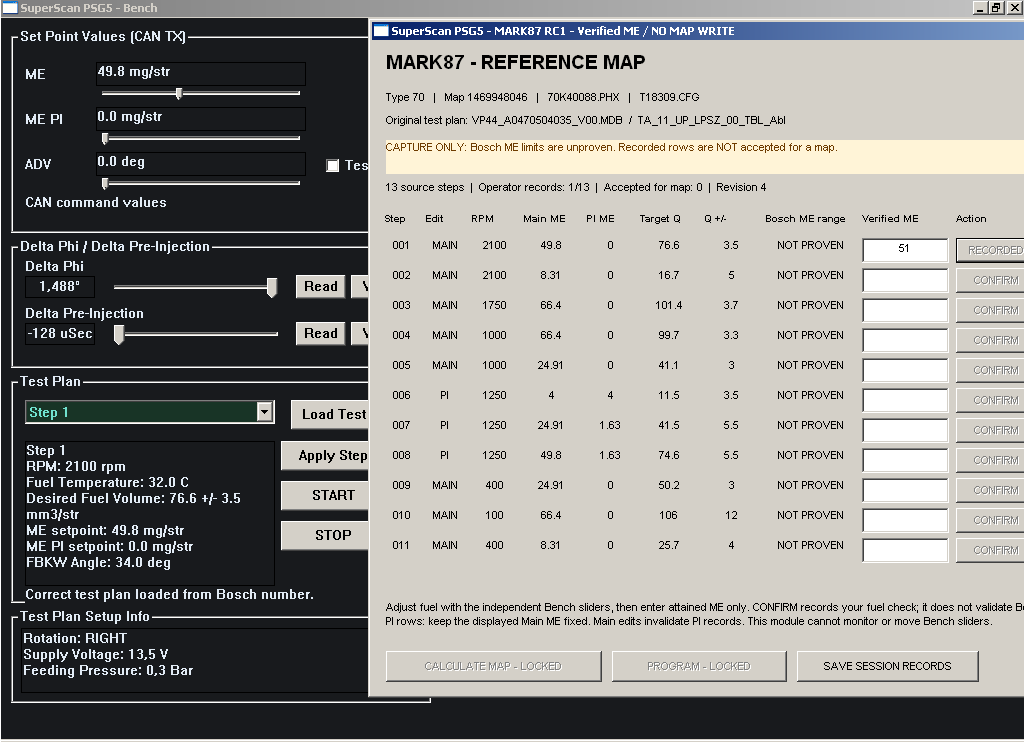Image resolution: width=1024 pixels, height=742 pixels.
Task: Click CALCULATE MAP - LOCKED button
Action: point(493,666)
